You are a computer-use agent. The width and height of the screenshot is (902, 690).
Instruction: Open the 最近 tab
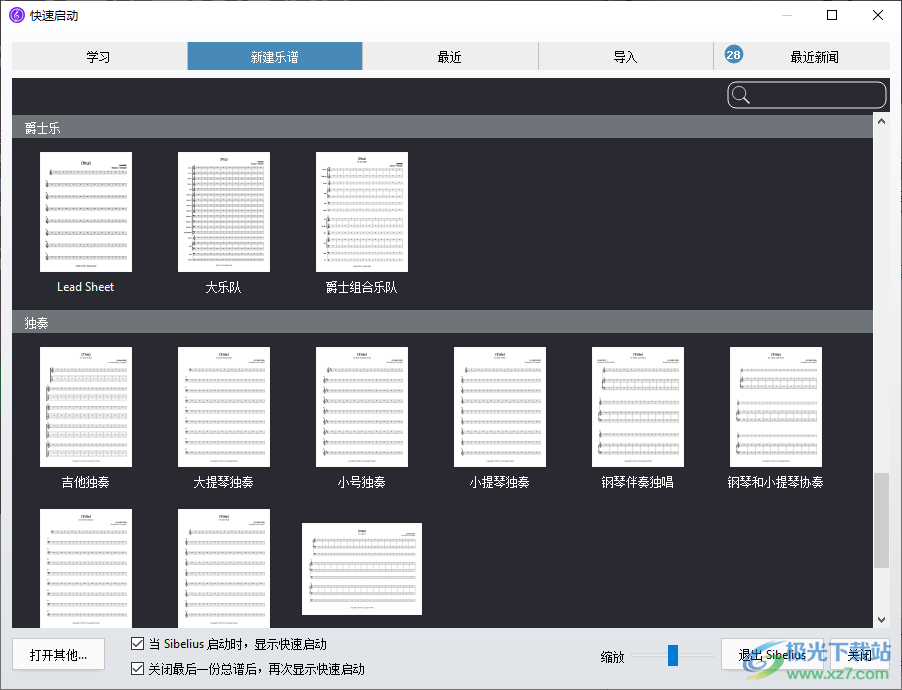click(450, 57)
